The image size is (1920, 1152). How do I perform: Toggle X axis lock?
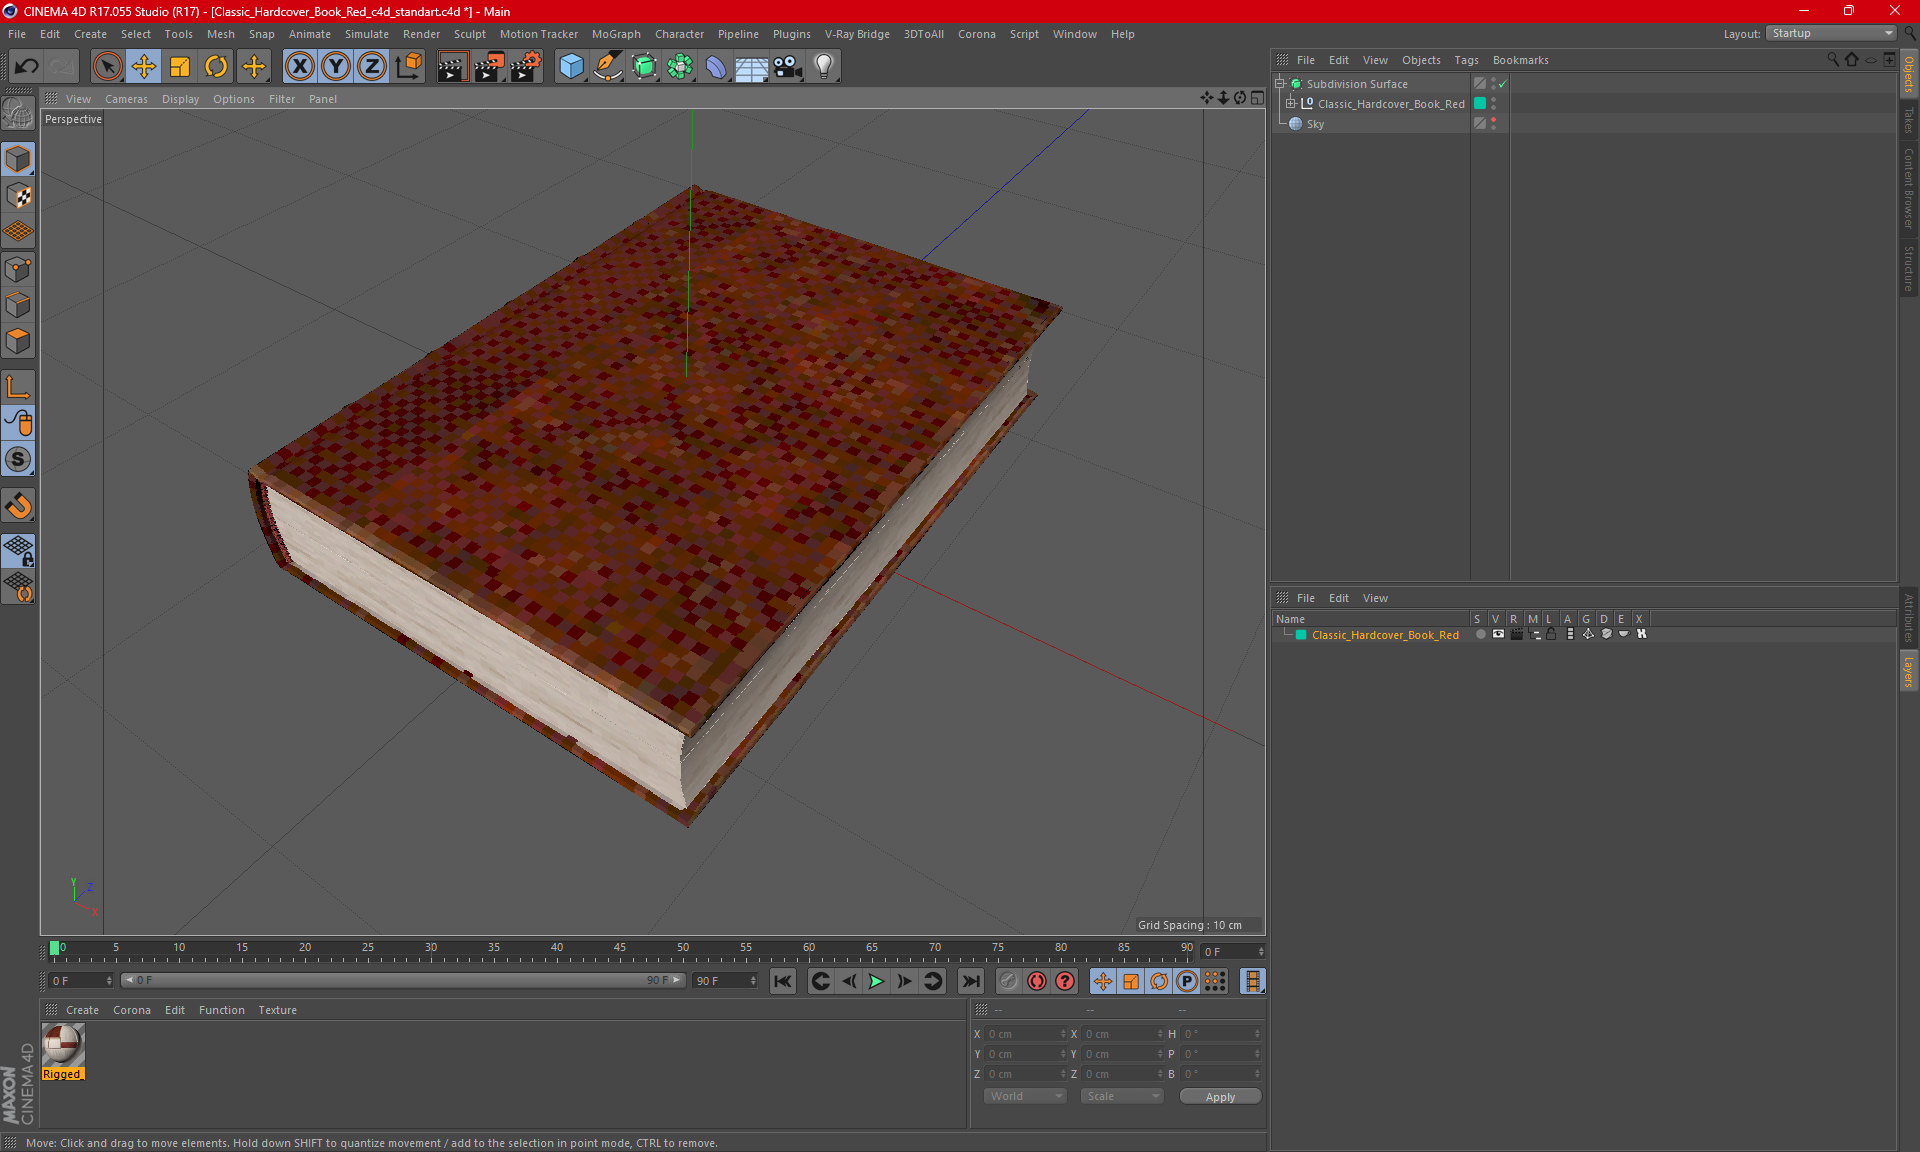pyautogui.click(x=299, y=66)
